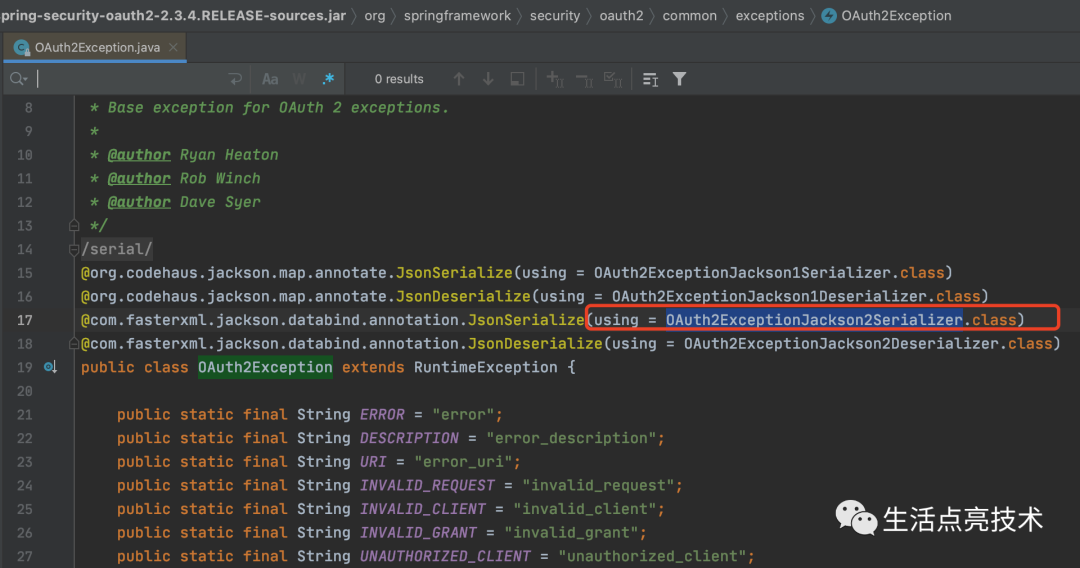Click the DESCRIPTION constant name

click(409, 438)
